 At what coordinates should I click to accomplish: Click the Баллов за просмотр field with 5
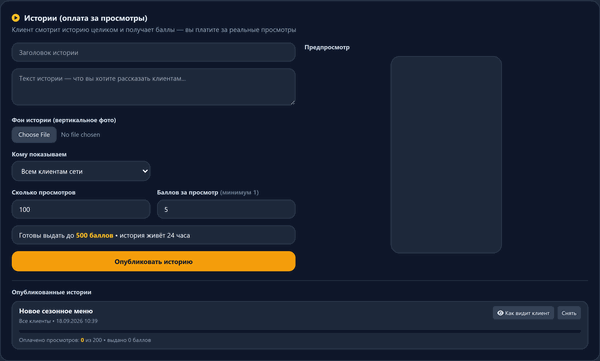coord(226,209)
